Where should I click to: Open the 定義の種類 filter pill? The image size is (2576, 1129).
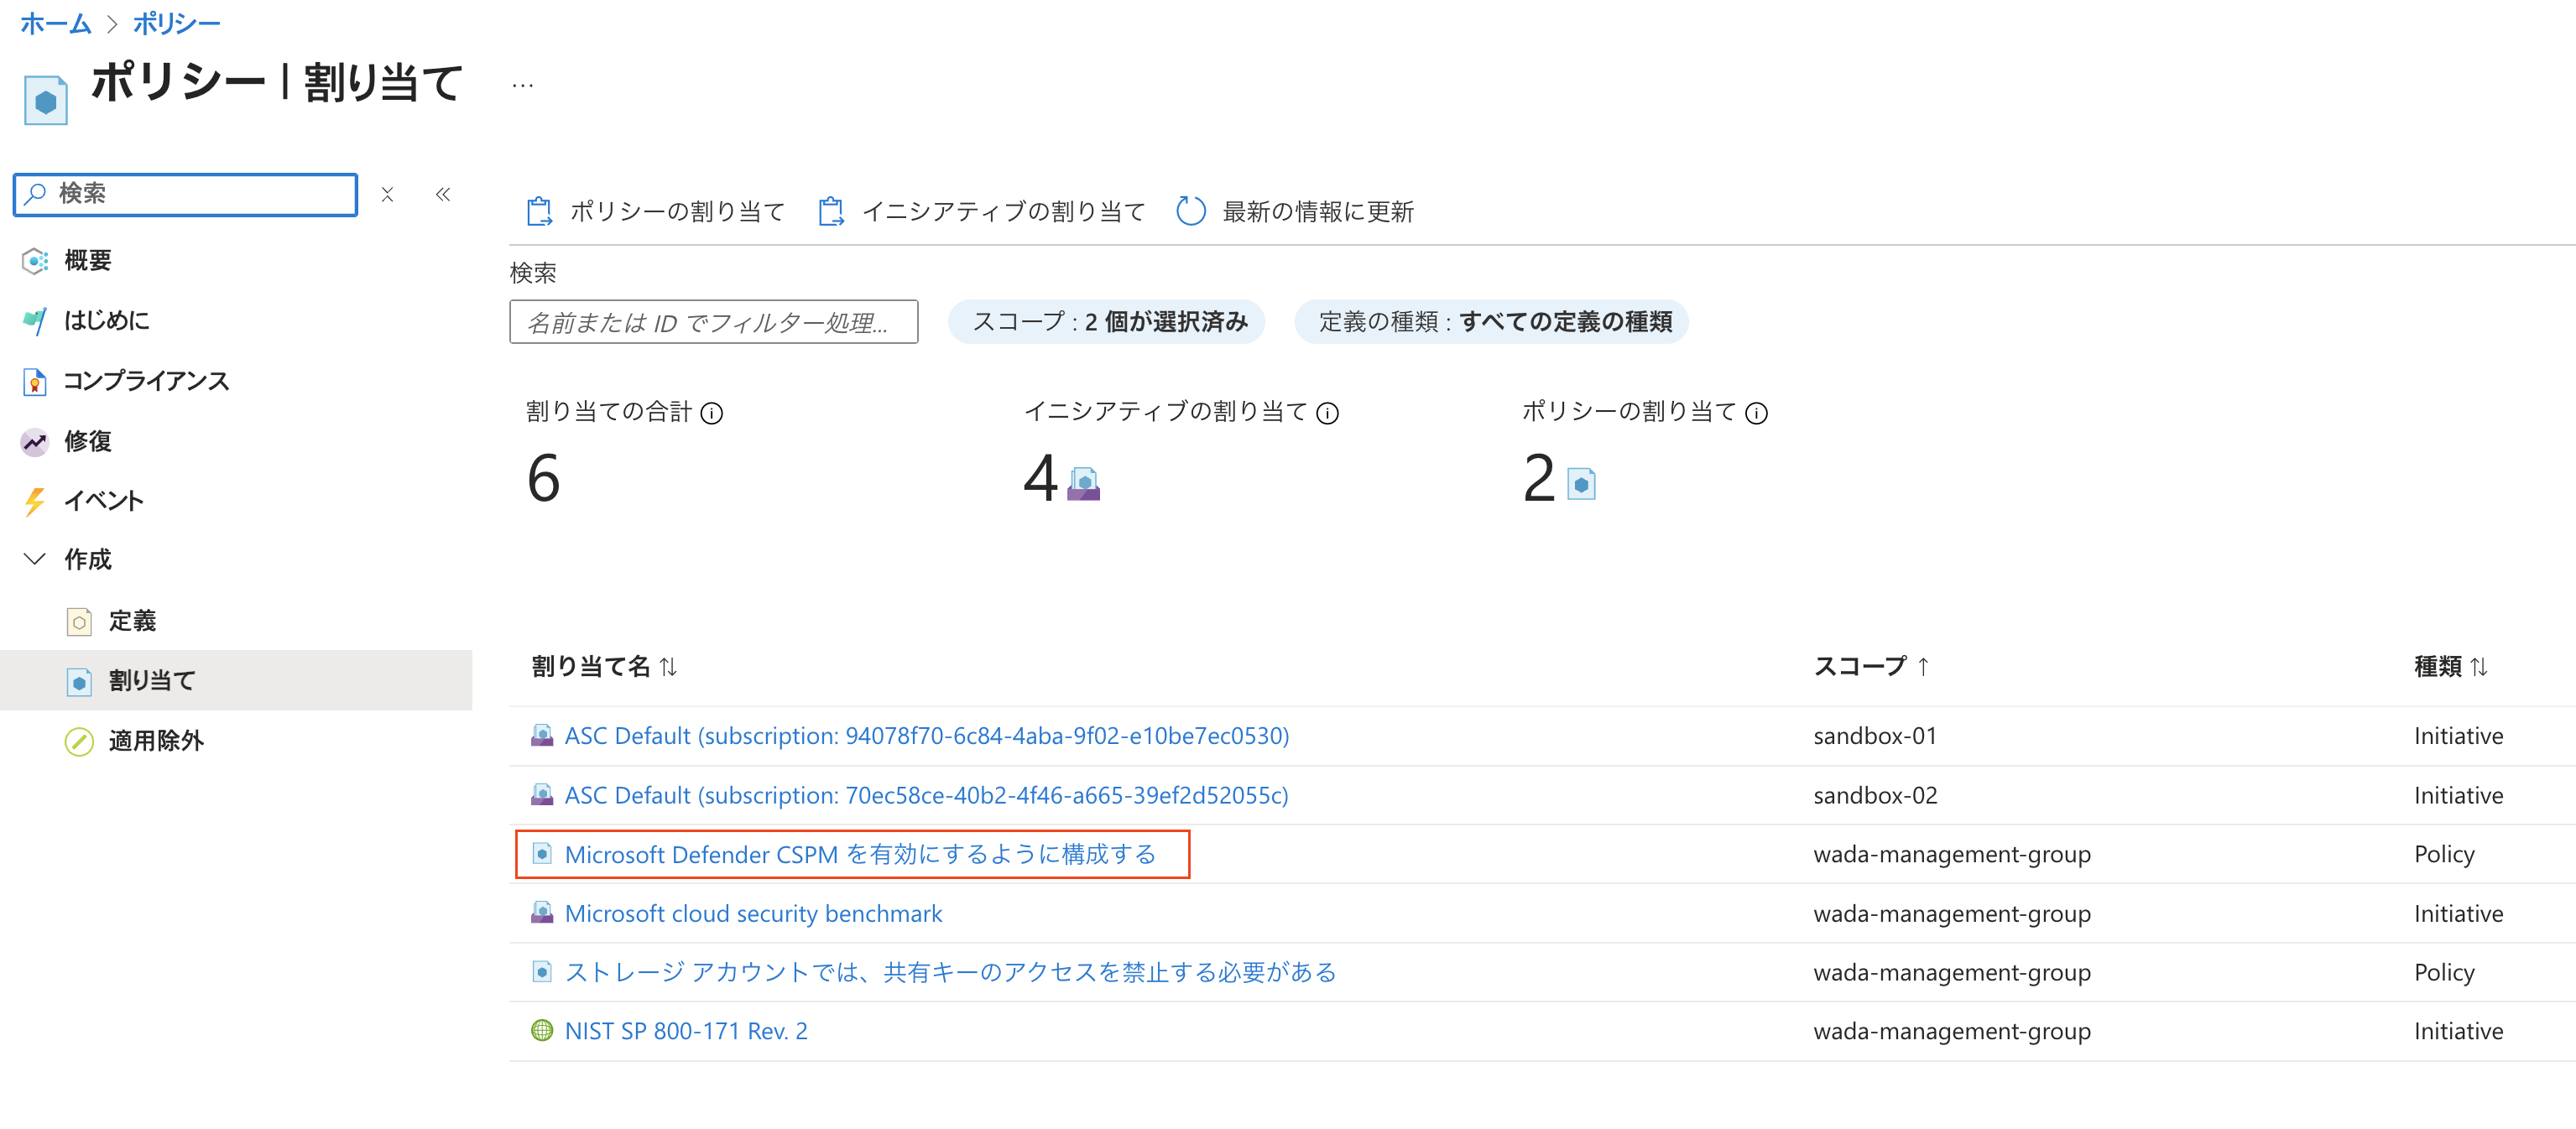(x=1492, y=321)
